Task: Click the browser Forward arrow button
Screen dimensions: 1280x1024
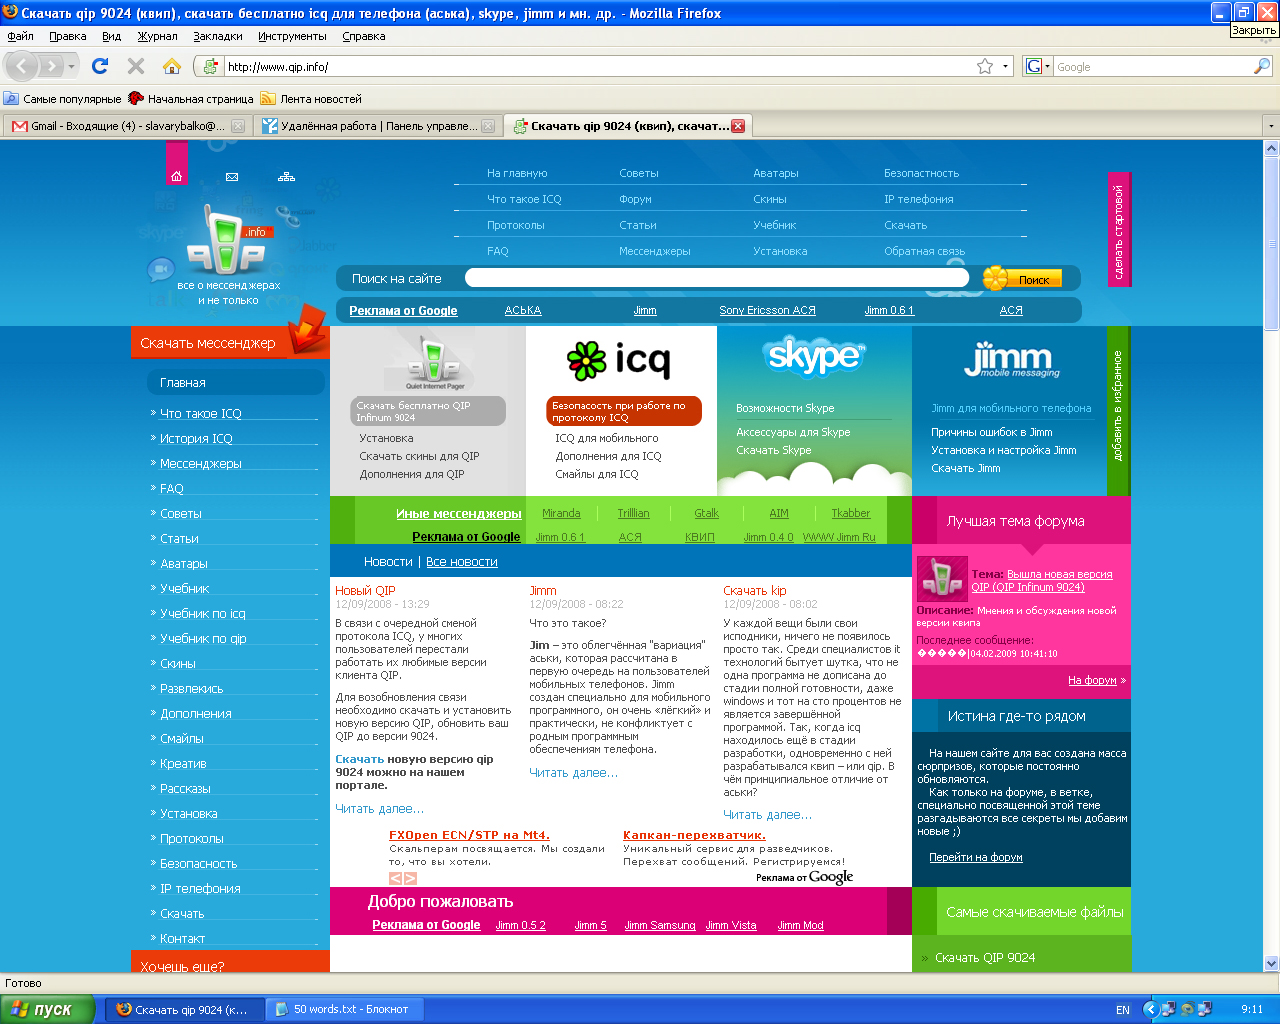Action: [x=51, y=67]
